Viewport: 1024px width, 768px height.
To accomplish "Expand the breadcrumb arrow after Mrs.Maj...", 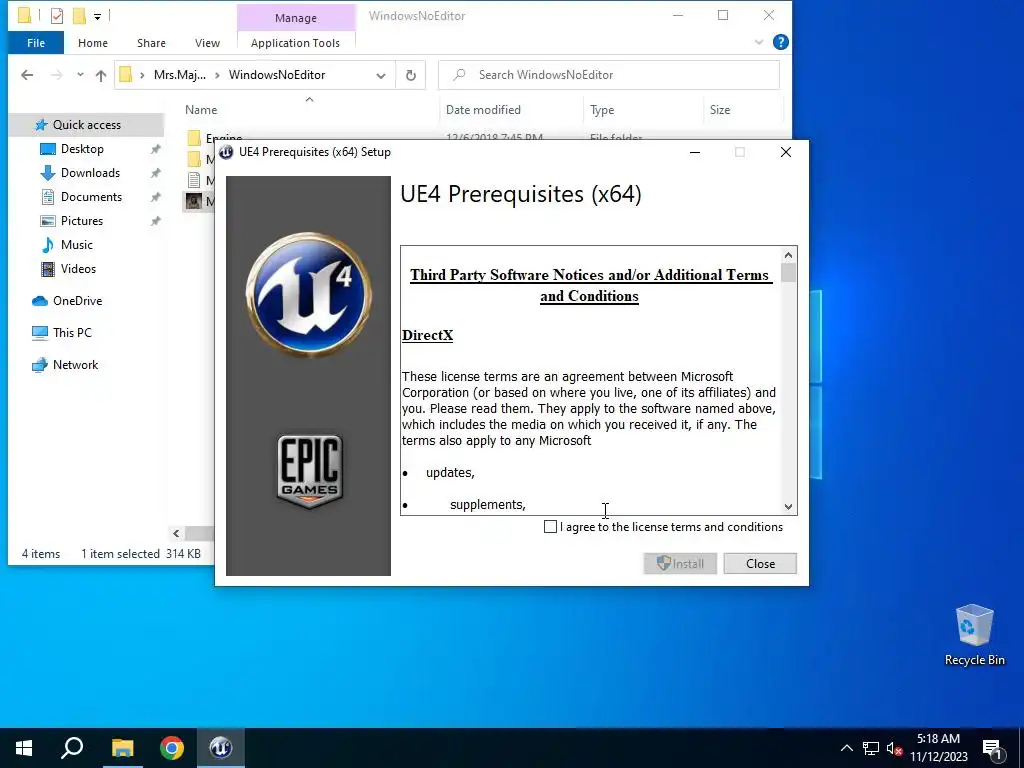I will pyautogui.click(x=217, y=75).
